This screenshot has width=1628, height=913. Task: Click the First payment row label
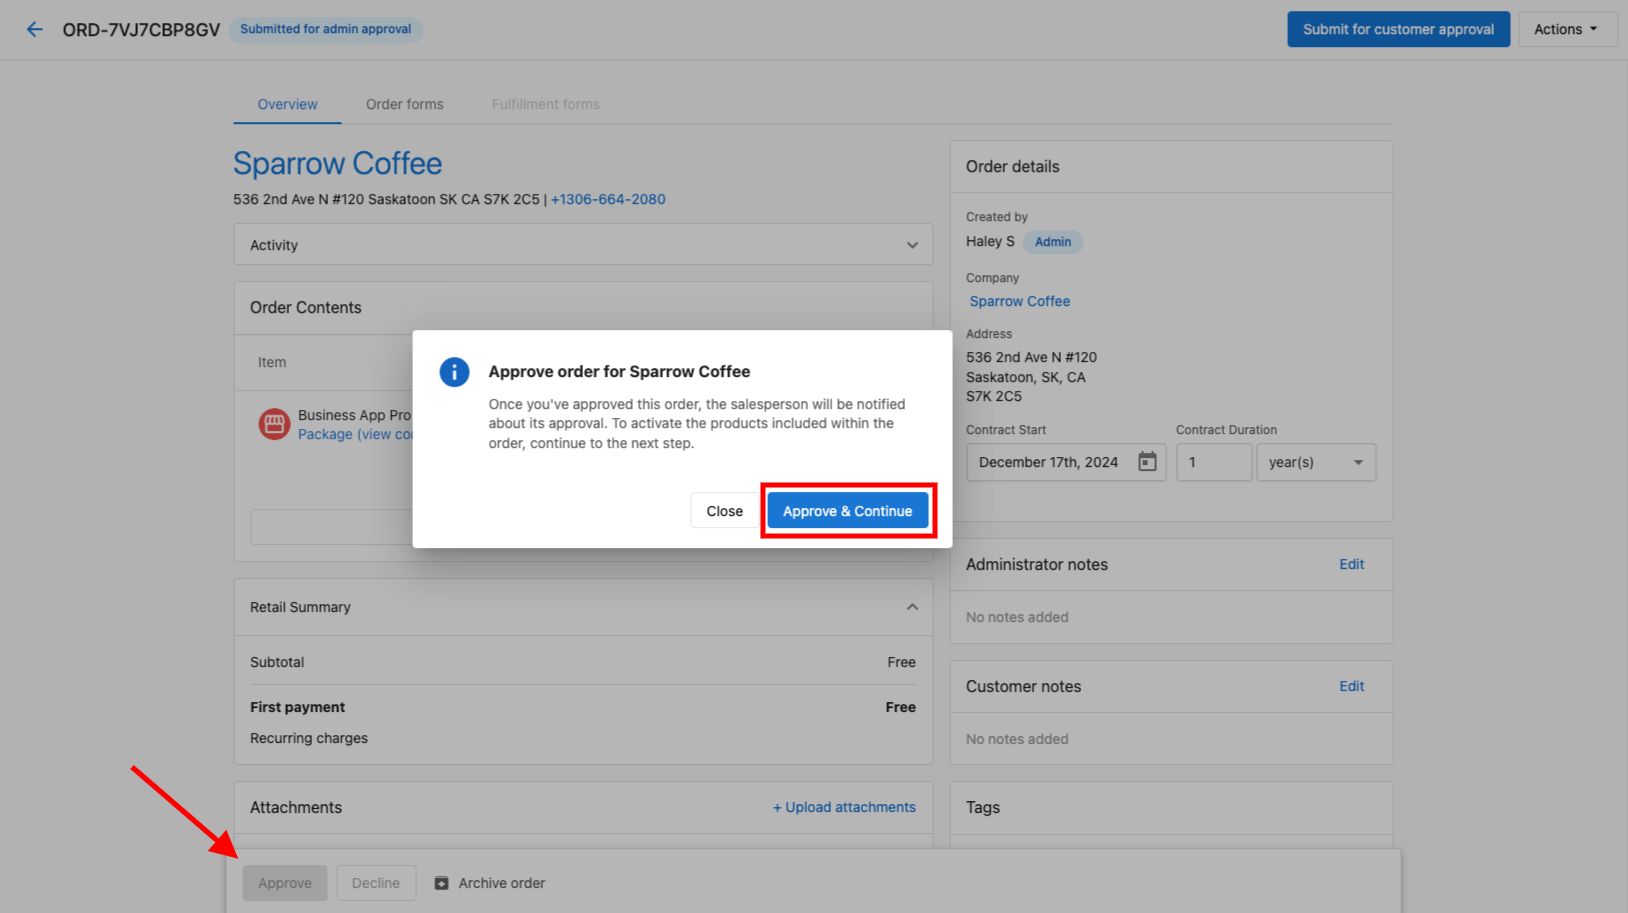click(x=297, y=707)
